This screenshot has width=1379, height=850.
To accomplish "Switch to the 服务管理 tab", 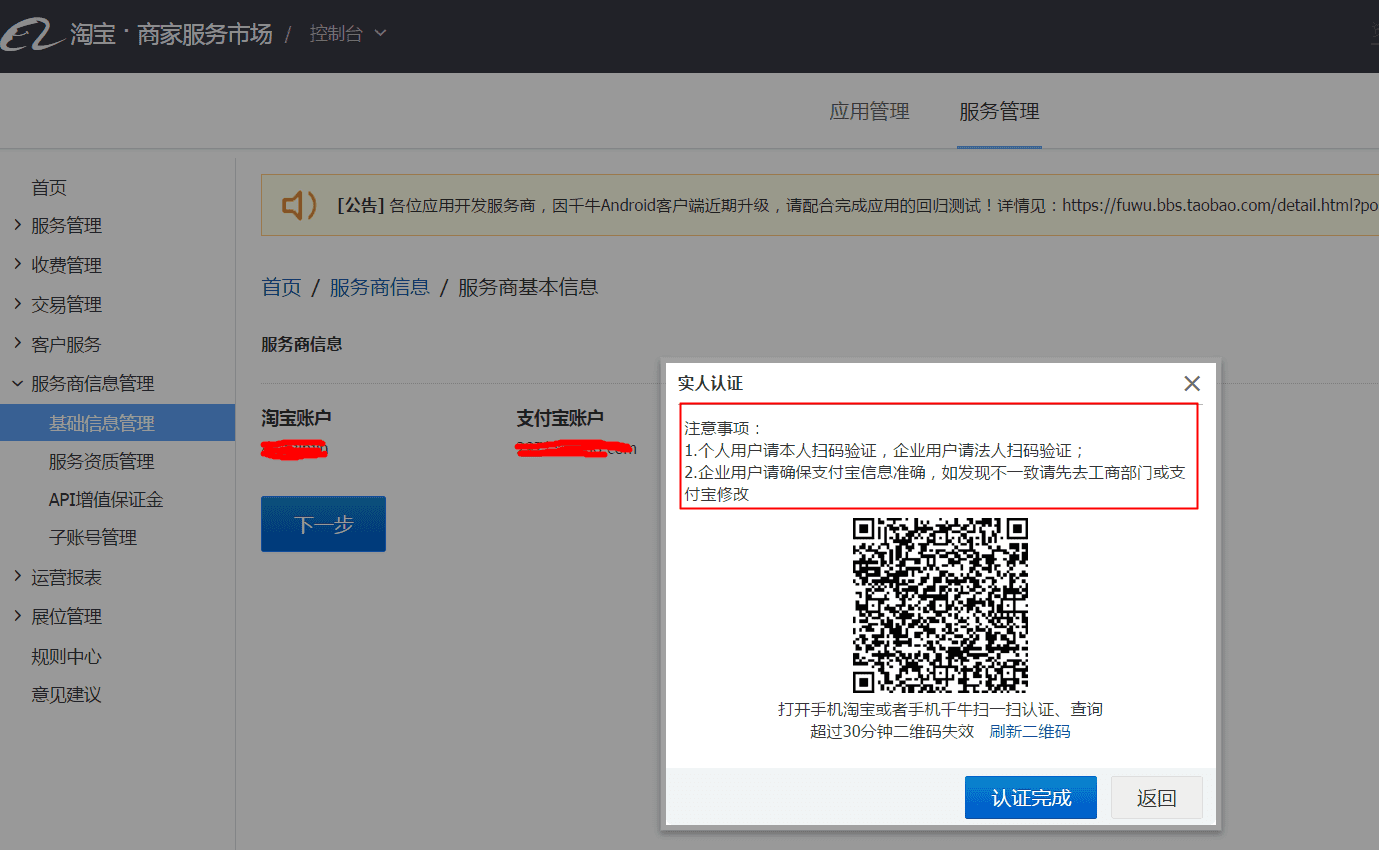I will pos(999,112).
